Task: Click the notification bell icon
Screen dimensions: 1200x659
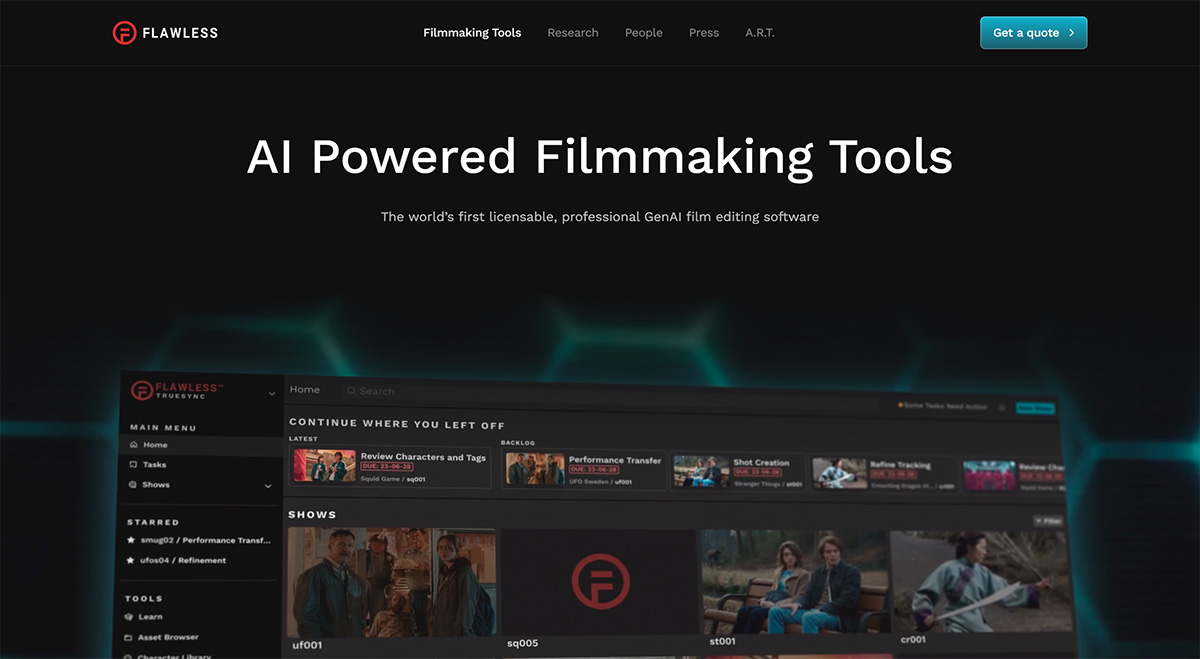Action: (x=1002, y=407)
